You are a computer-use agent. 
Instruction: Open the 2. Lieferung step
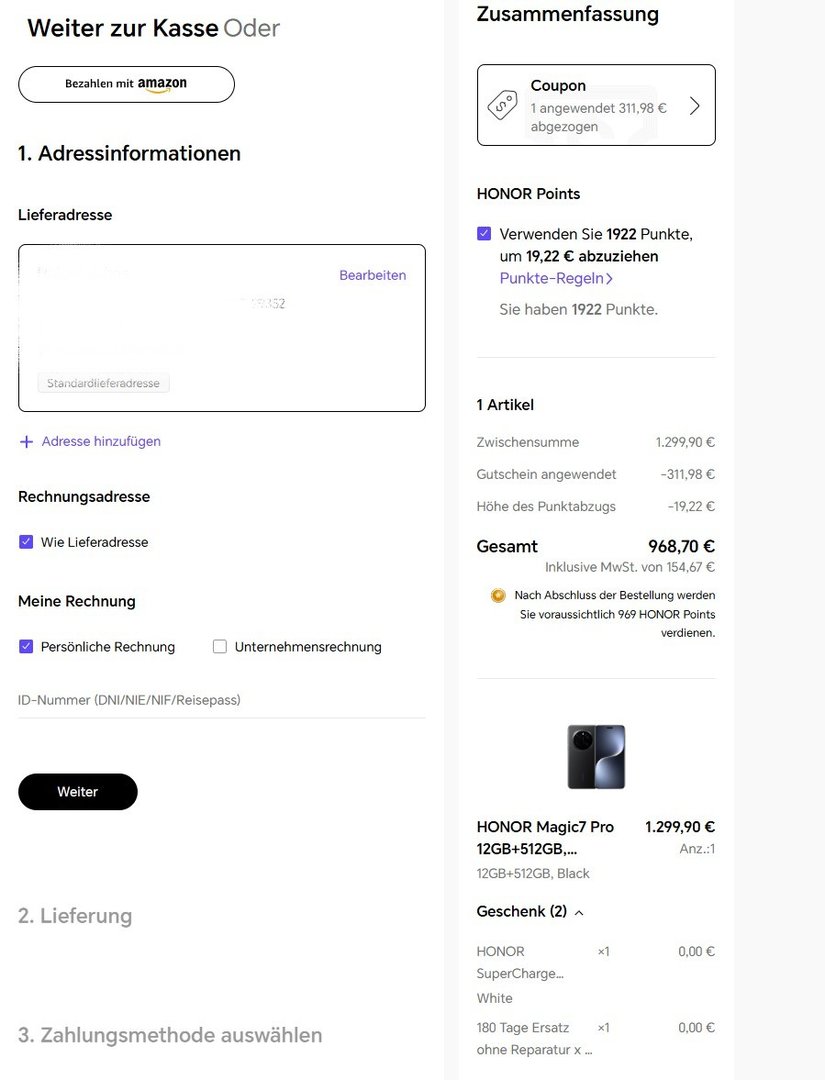point(75,916)
